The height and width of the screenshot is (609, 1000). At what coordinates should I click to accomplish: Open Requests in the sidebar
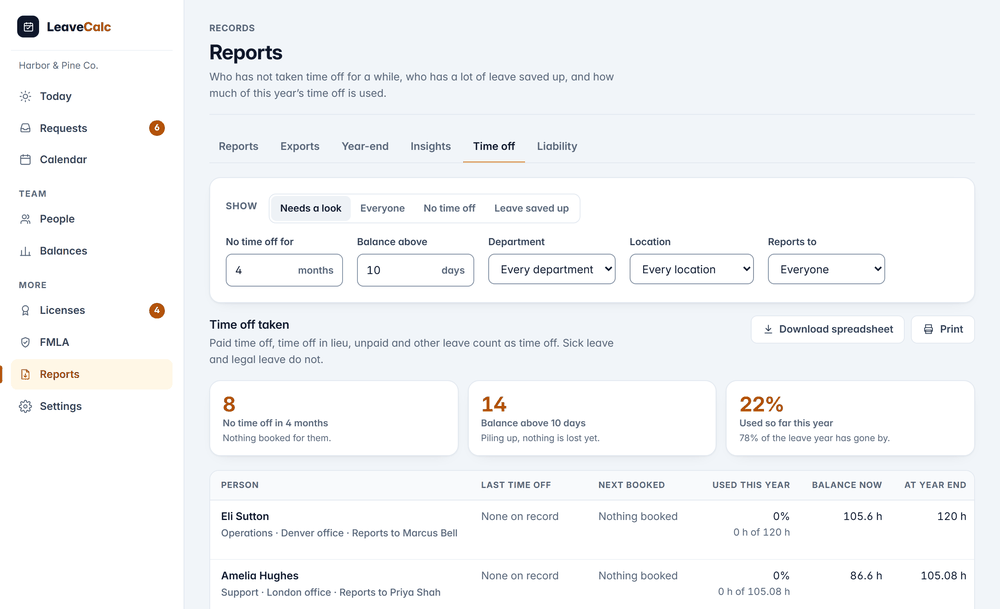tap(92, 128)
